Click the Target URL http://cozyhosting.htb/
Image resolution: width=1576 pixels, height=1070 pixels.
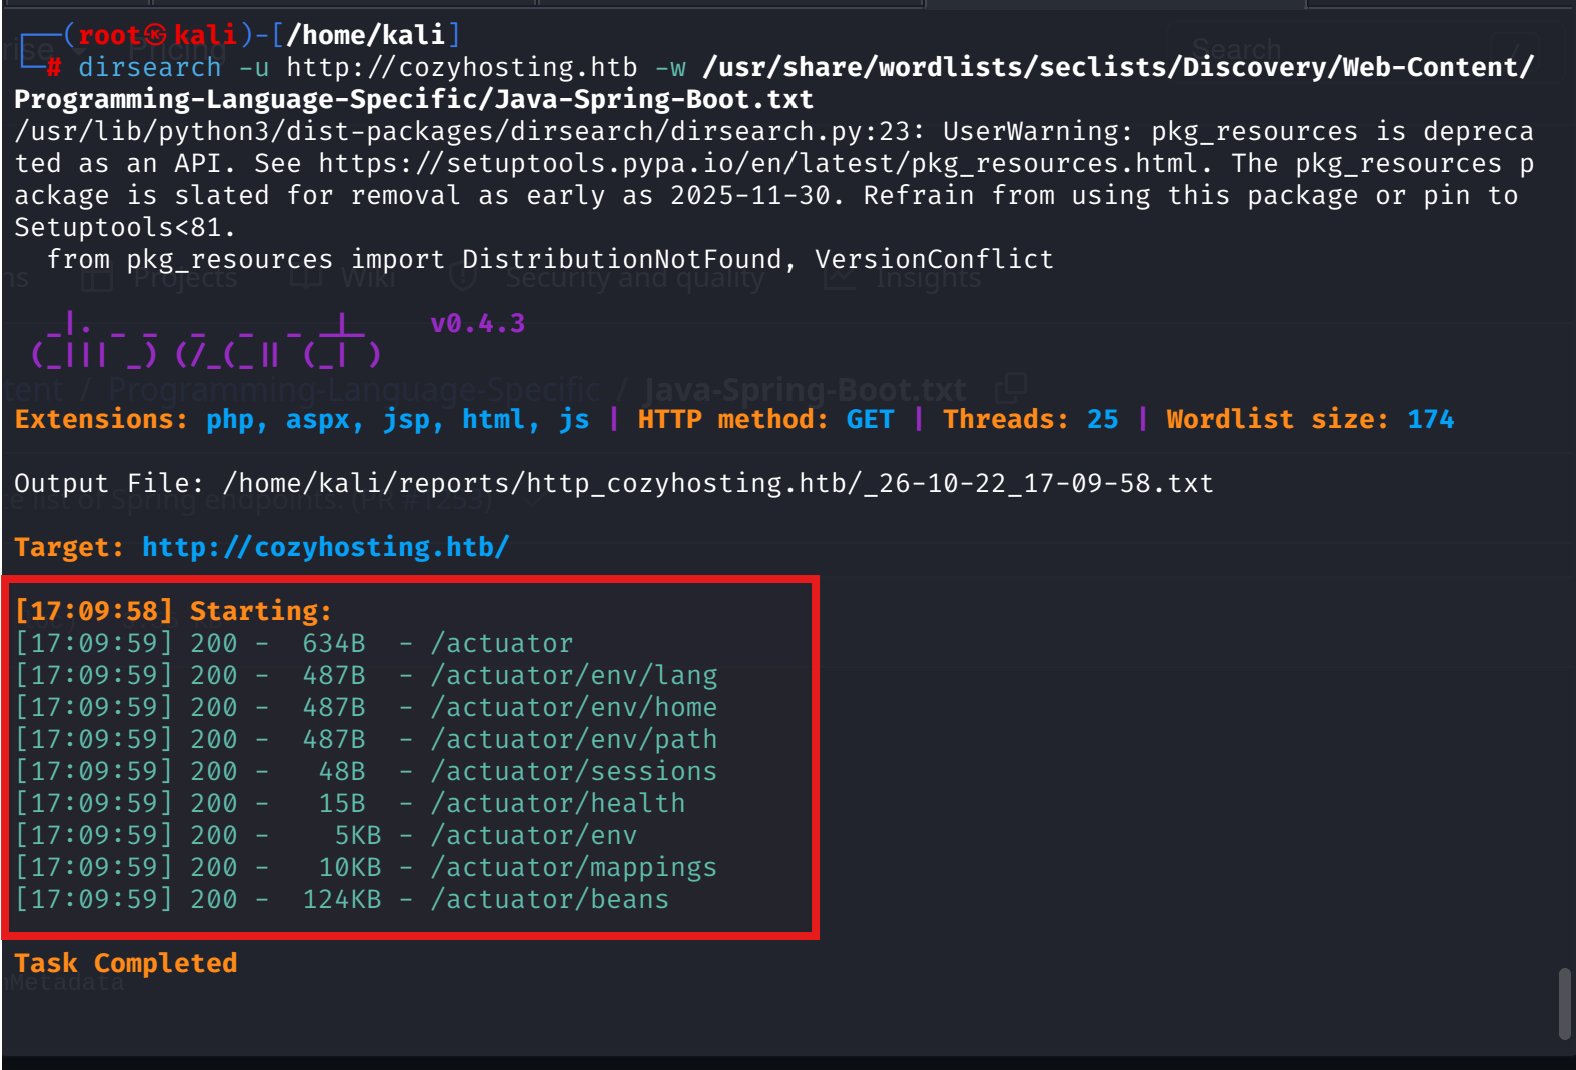click(325, 547)
